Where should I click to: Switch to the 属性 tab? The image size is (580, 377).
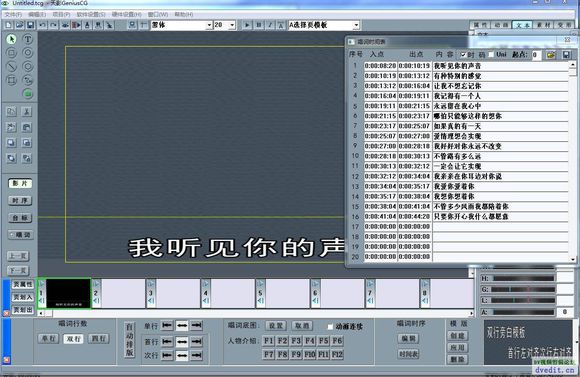coord(481,25)
